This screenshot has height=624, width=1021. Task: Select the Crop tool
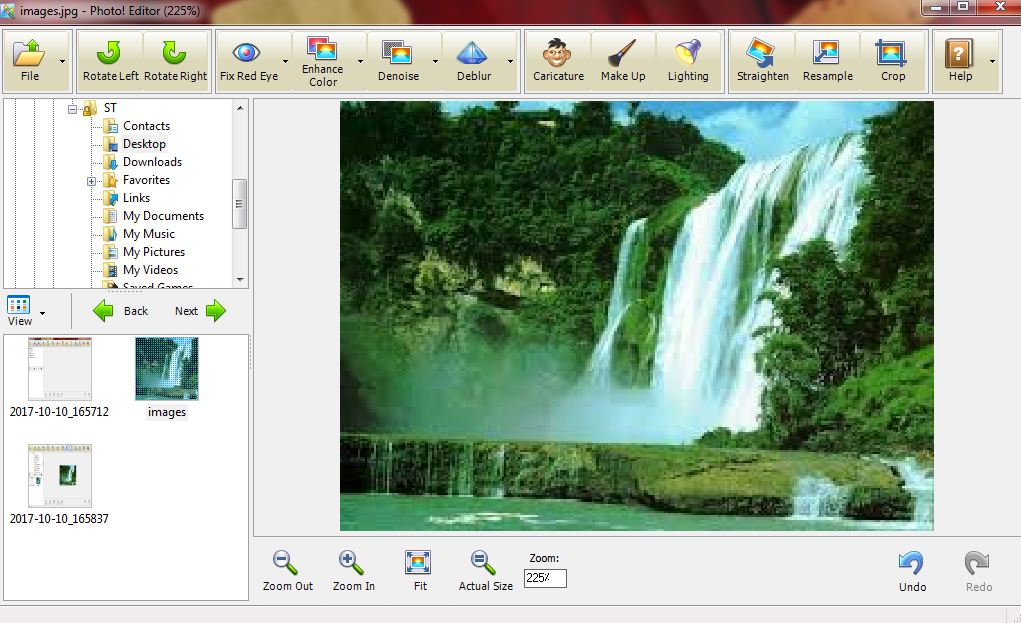(893, 61)
